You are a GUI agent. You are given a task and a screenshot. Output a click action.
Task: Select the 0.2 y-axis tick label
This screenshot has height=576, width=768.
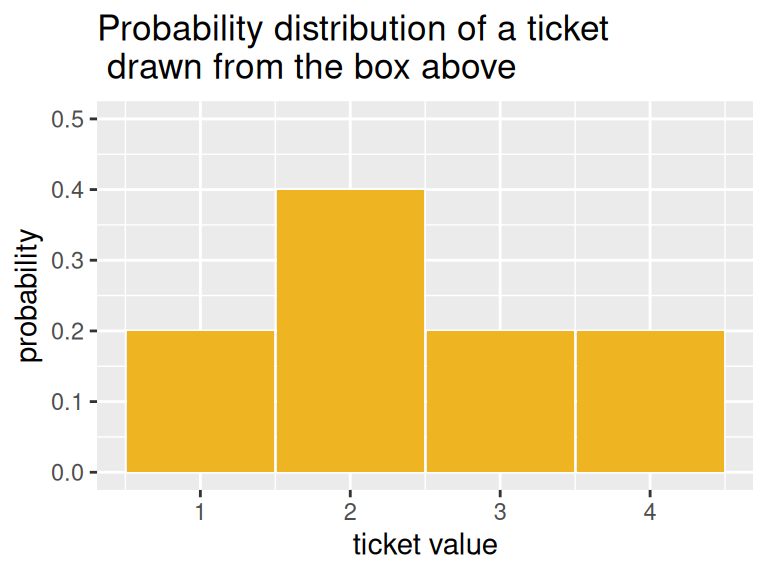68,331
